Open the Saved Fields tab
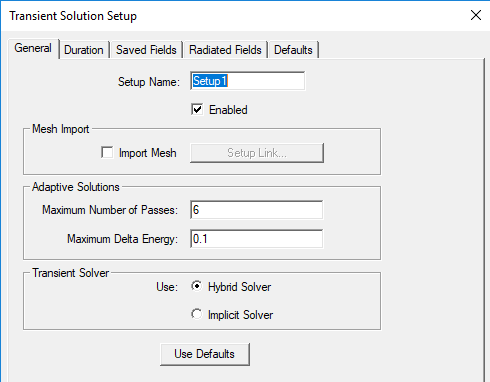 click(x=146, y=50)
